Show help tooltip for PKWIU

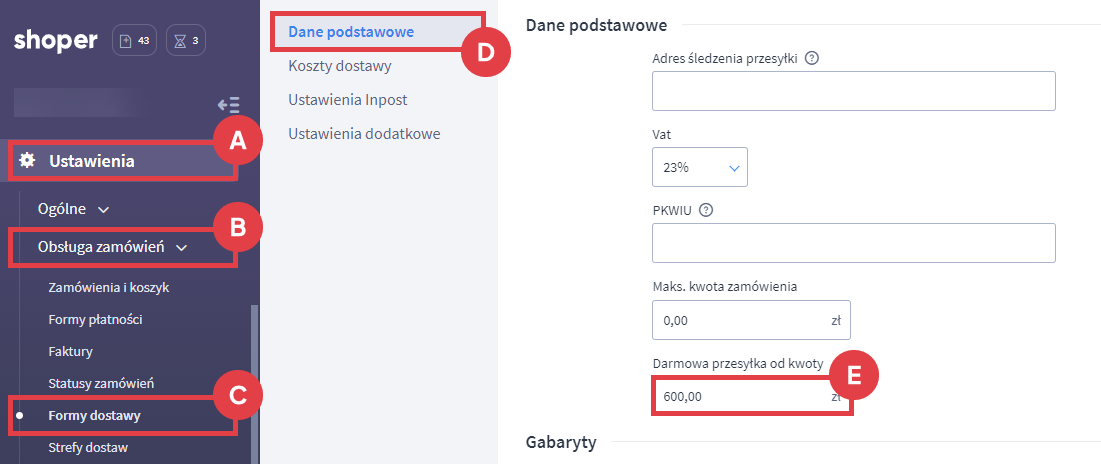point(706,210)
